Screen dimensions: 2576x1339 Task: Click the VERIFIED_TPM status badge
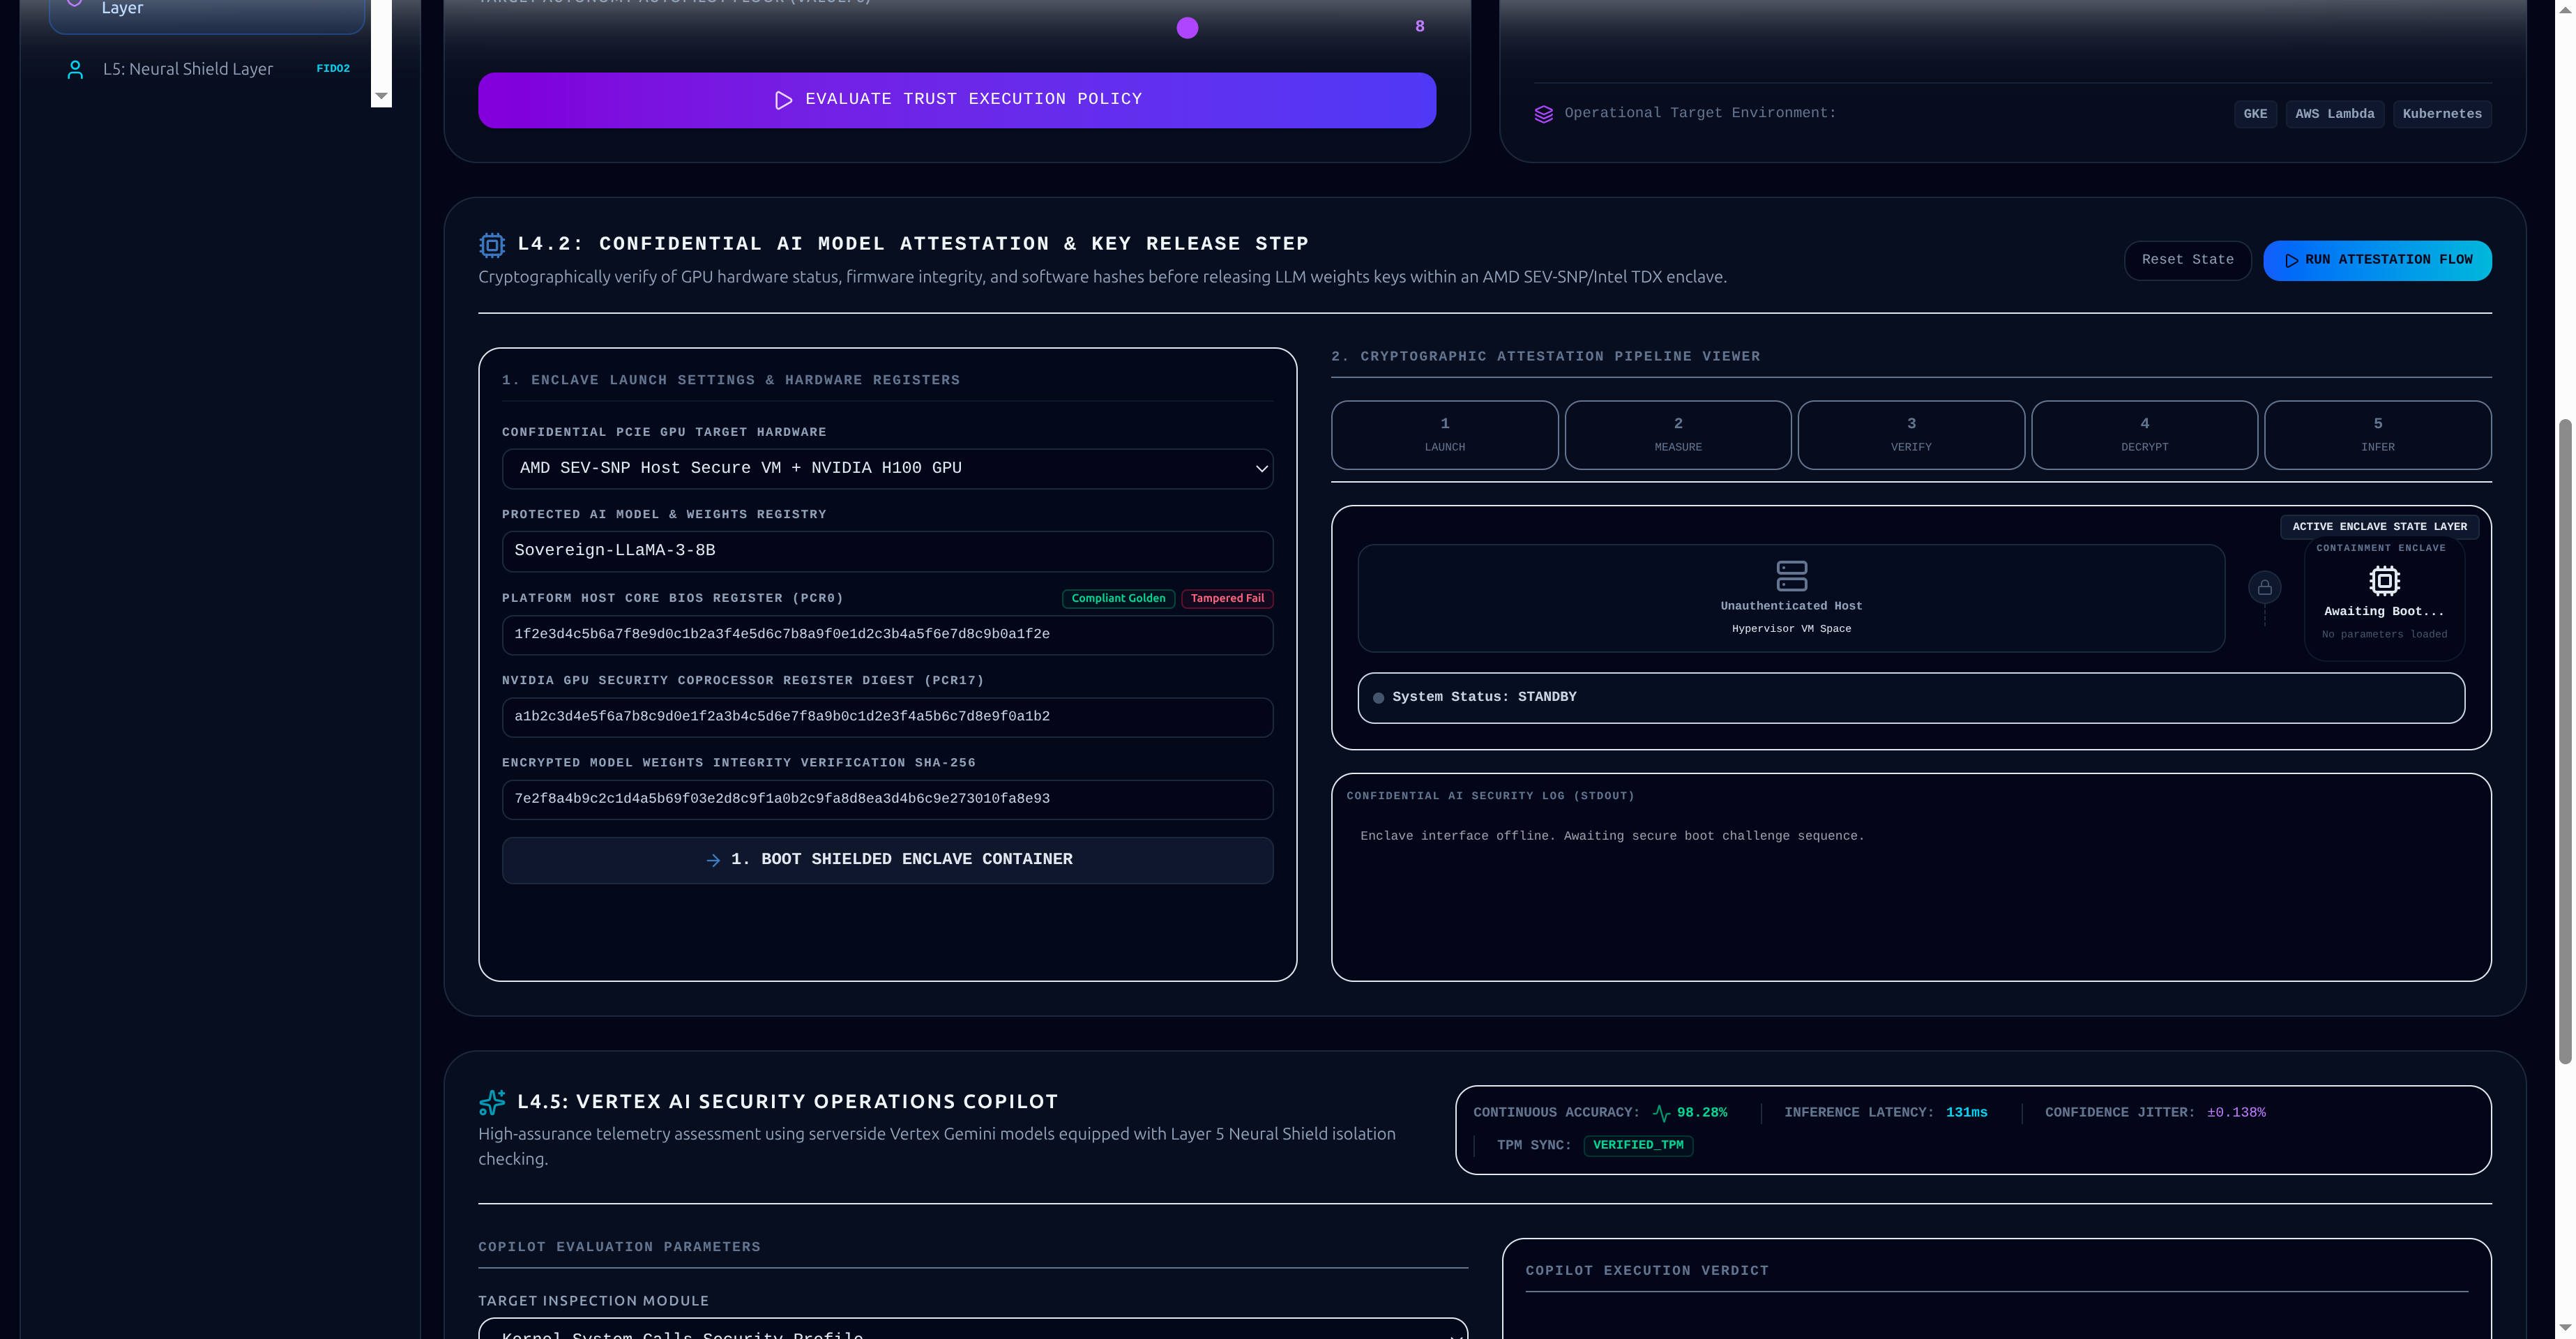pyautogui.click(x=1638, y=1145)
